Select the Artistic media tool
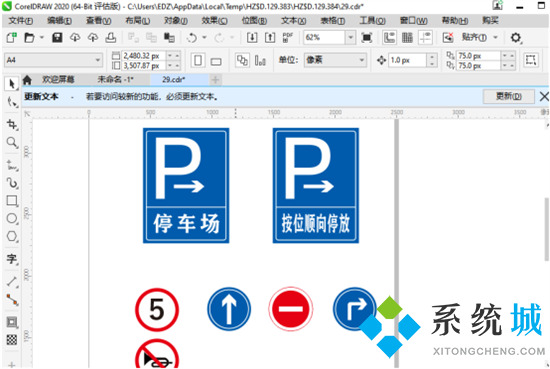This screenshot has height=369, width=550. [12, 183]
